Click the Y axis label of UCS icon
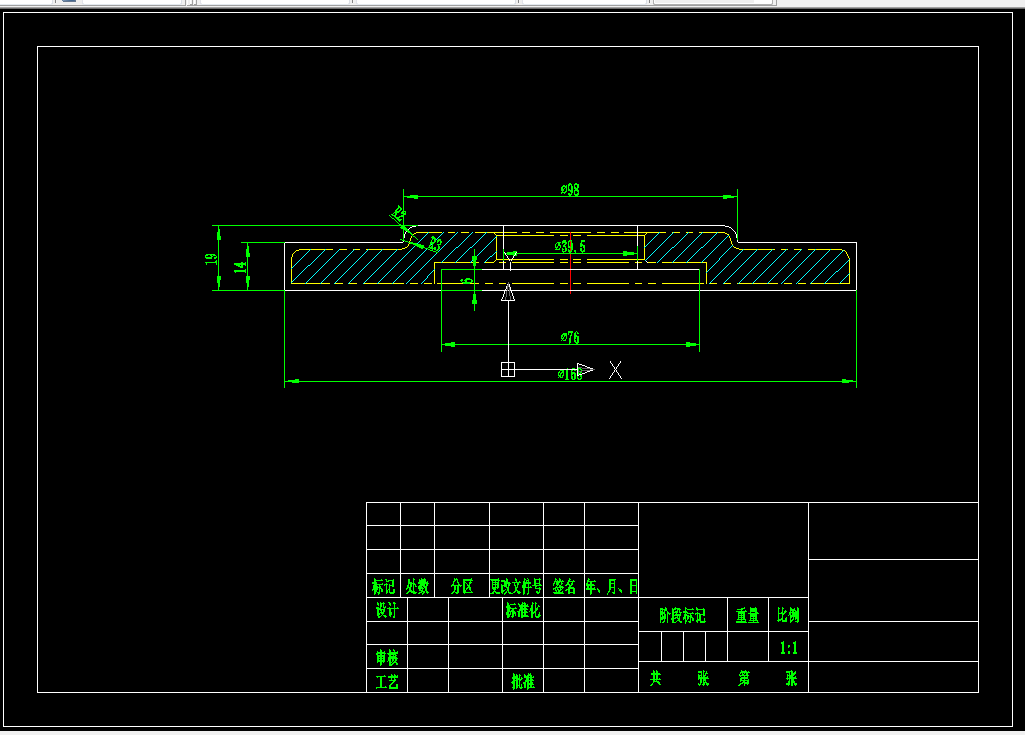 pyautogui.click(x=511, y=260)
